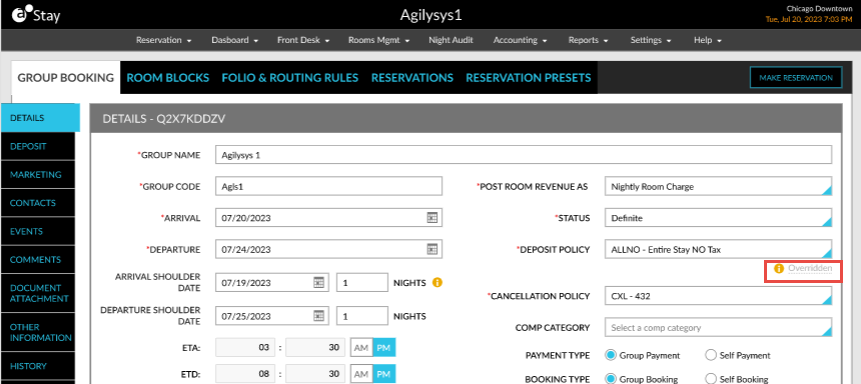Screen dimensions: 861x384
Task: Select Group Booking radio button
Action: [x=611, y=379]
